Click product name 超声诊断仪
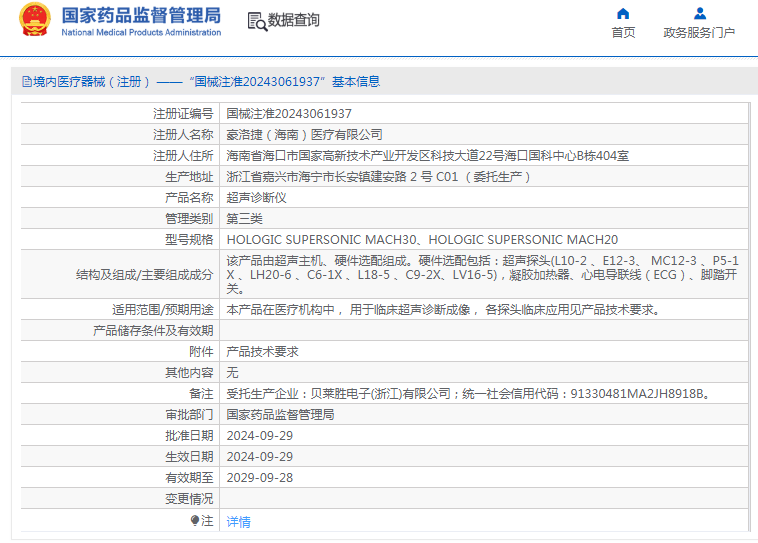This screenshot has width=758, height=543. click(x=256, y=198)
